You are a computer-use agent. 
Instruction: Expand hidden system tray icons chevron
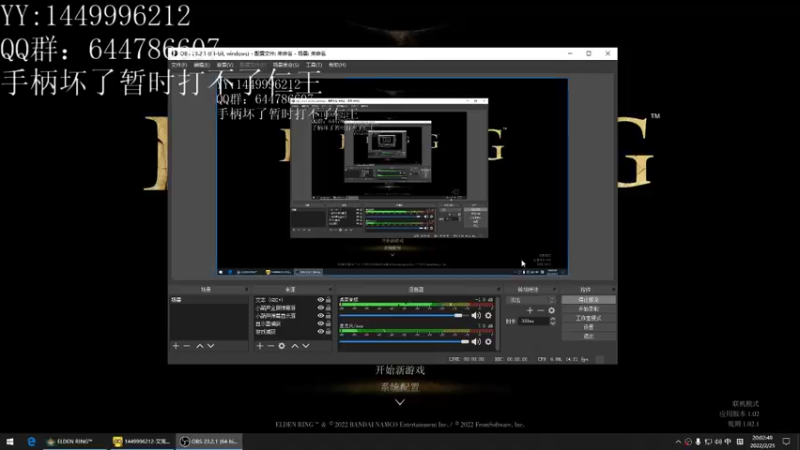tap(678, 442)
